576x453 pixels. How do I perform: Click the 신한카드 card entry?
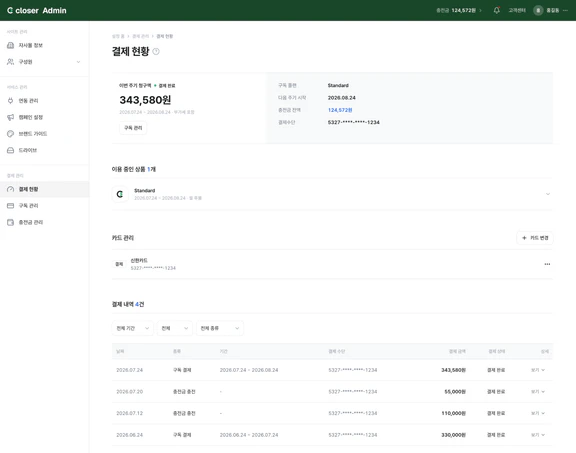click(x=332, y=264)
